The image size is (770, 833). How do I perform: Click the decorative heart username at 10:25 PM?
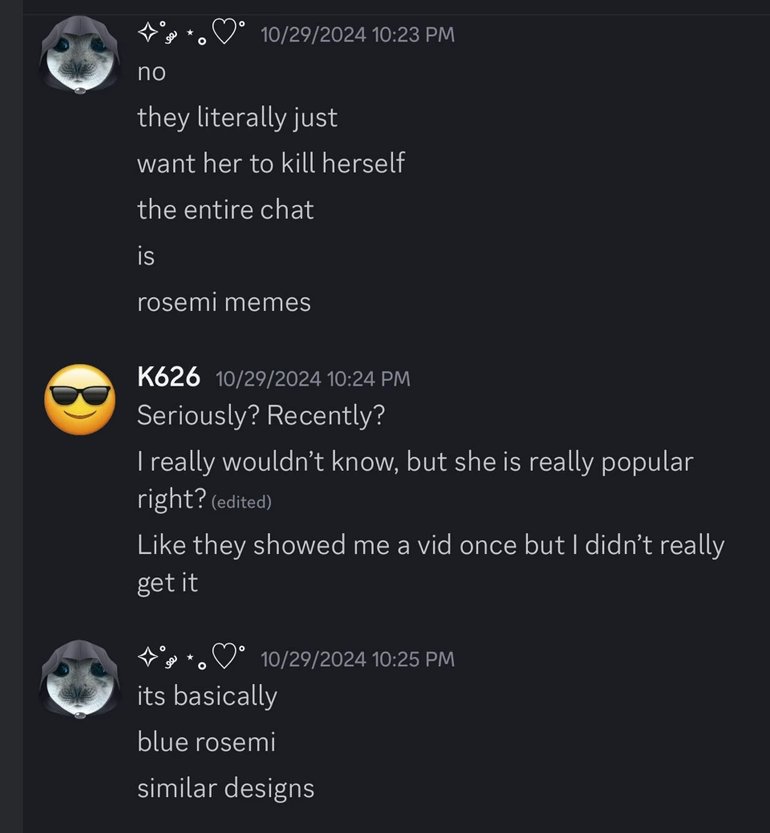192,657
